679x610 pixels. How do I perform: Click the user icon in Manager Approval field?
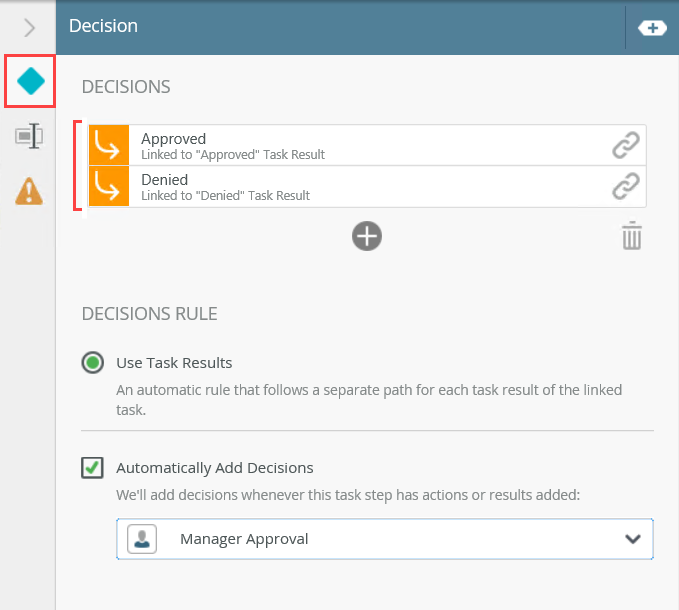142,539
